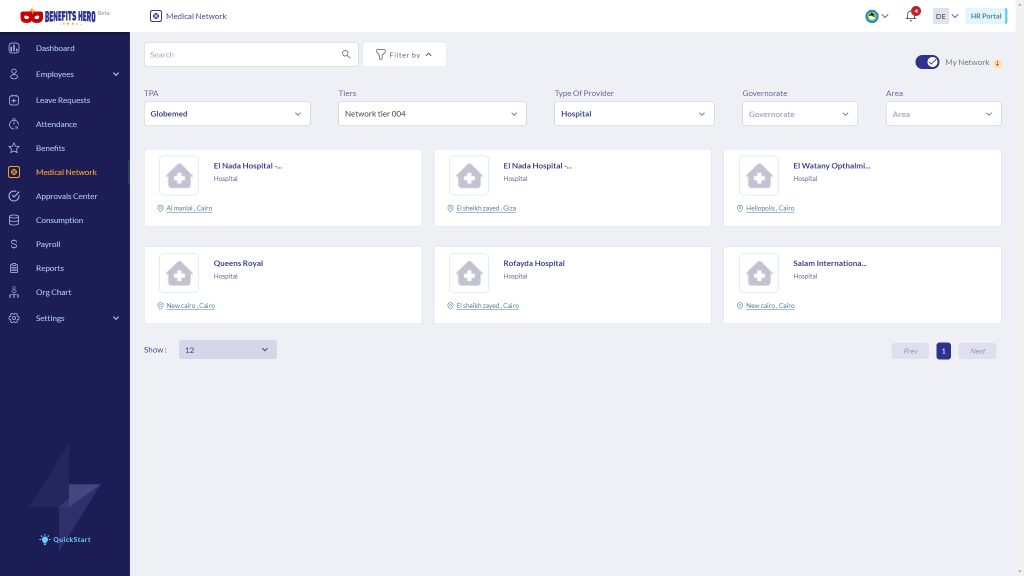Click the HR Portal button
This screenshot has width=1024, height=576.
point(986,16)
